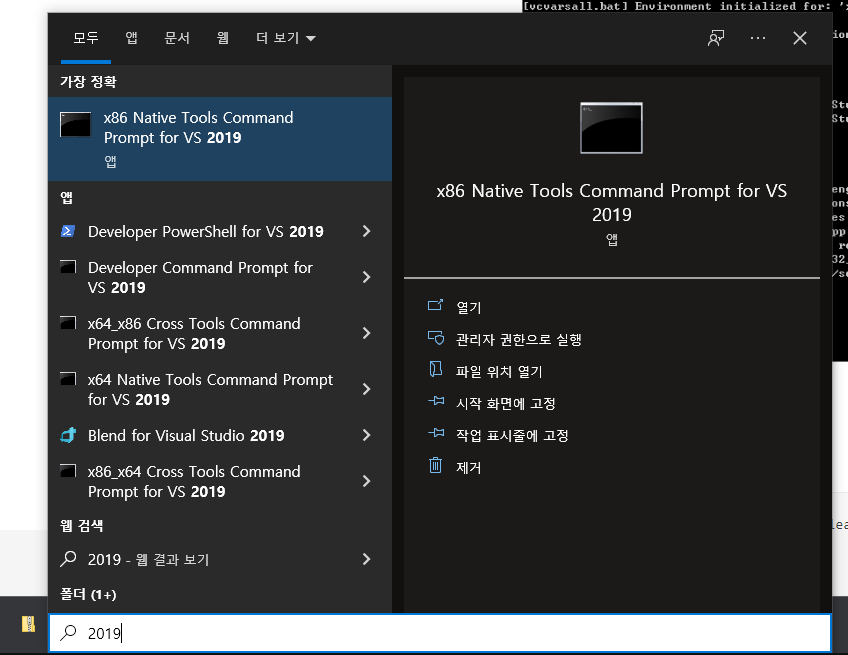
Task: Switch to the 모두 tab
Action: (x=86, y=38)
